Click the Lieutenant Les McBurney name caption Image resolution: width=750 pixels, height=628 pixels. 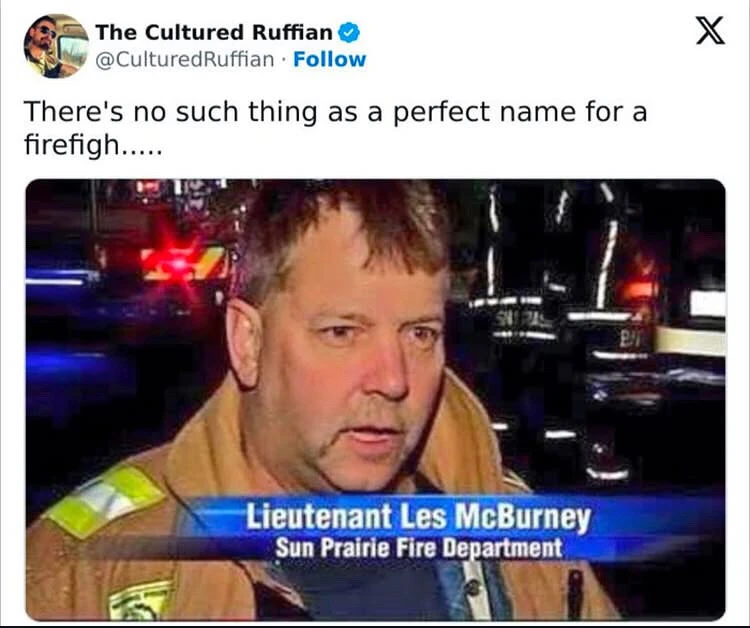419,517
